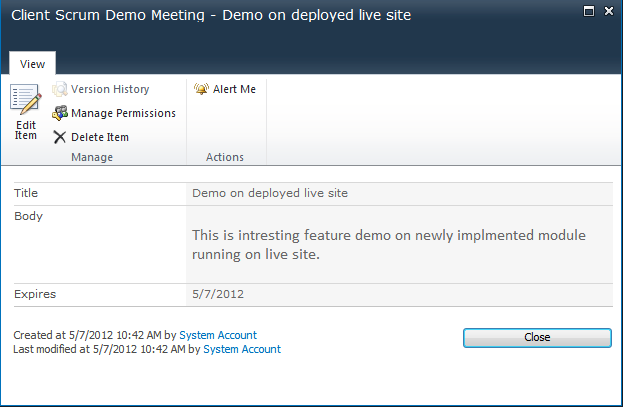The width and height of the screenshot is (623, 407).
Task: Click the Version History icon
Action: pos(60,90)
